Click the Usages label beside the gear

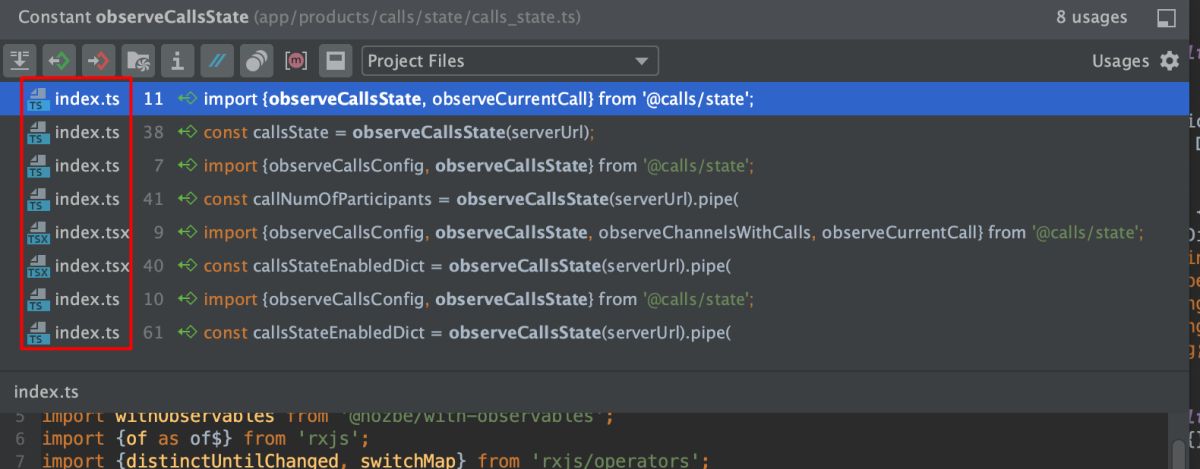coord(1120,61)
